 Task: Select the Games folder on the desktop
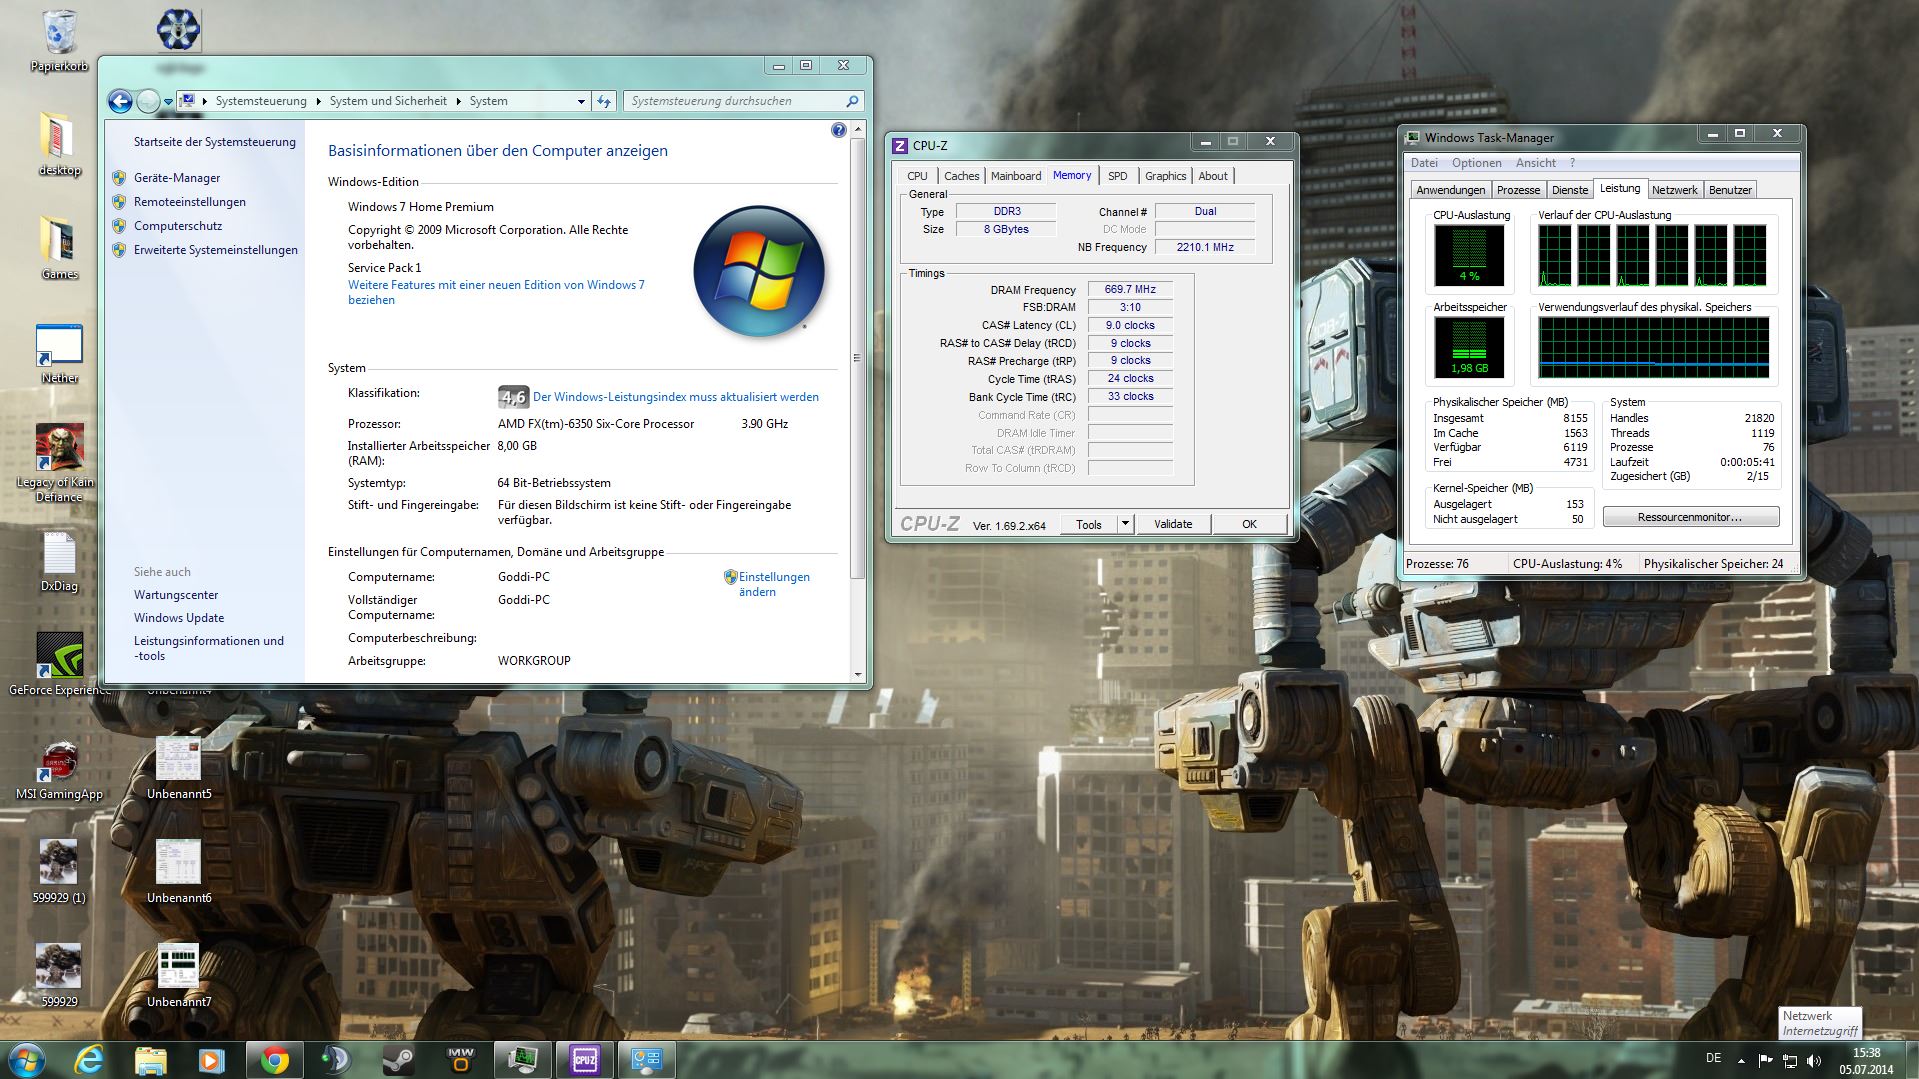pos(59,248)
